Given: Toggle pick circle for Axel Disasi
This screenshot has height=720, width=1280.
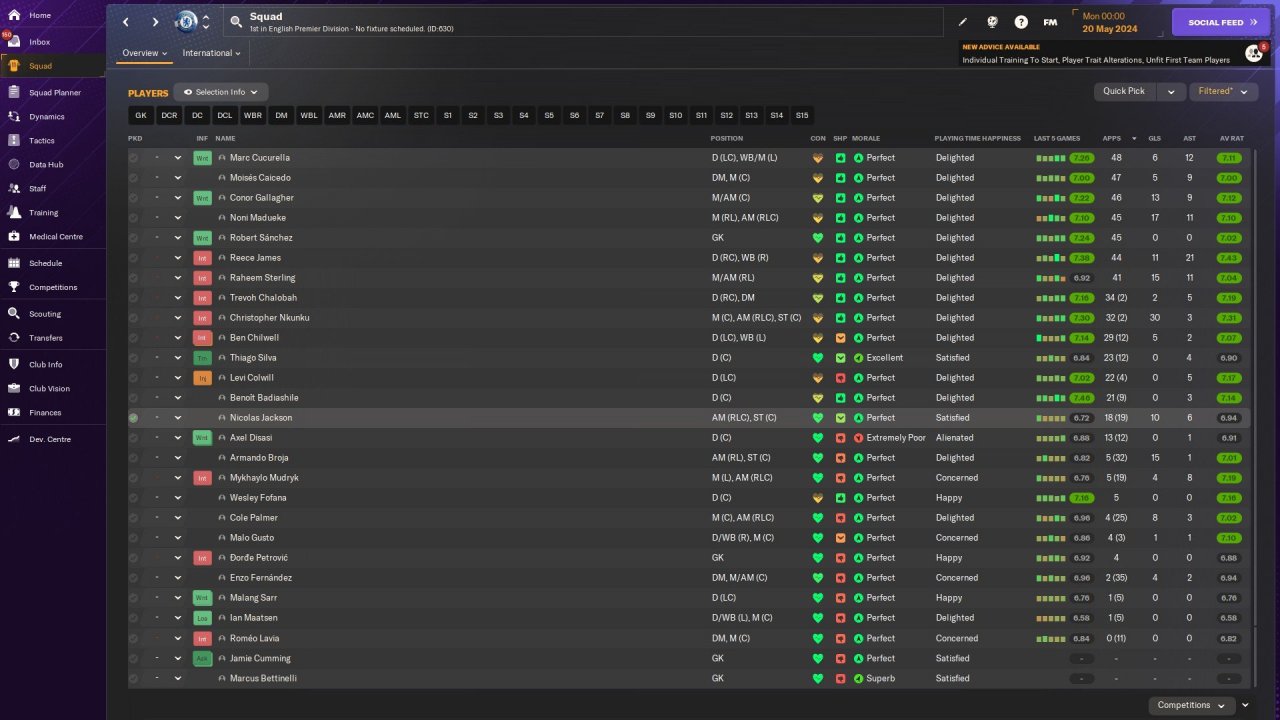Looking at the screenshot, I should 134,438.
